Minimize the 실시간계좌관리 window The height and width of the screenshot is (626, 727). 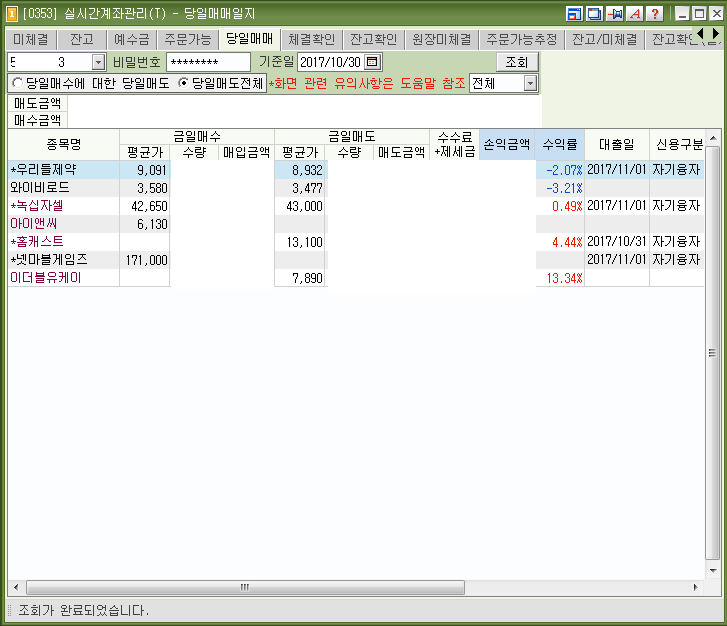682,13
